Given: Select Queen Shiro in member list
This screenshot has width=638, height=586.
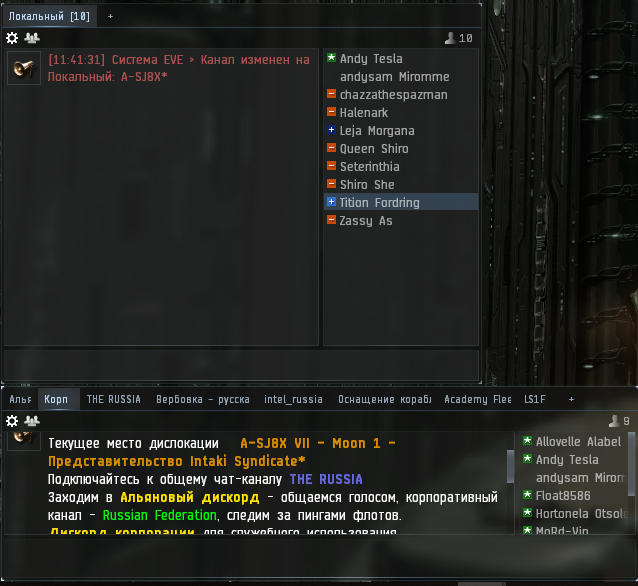Looking at the screenshot, I should click(400, 149).
